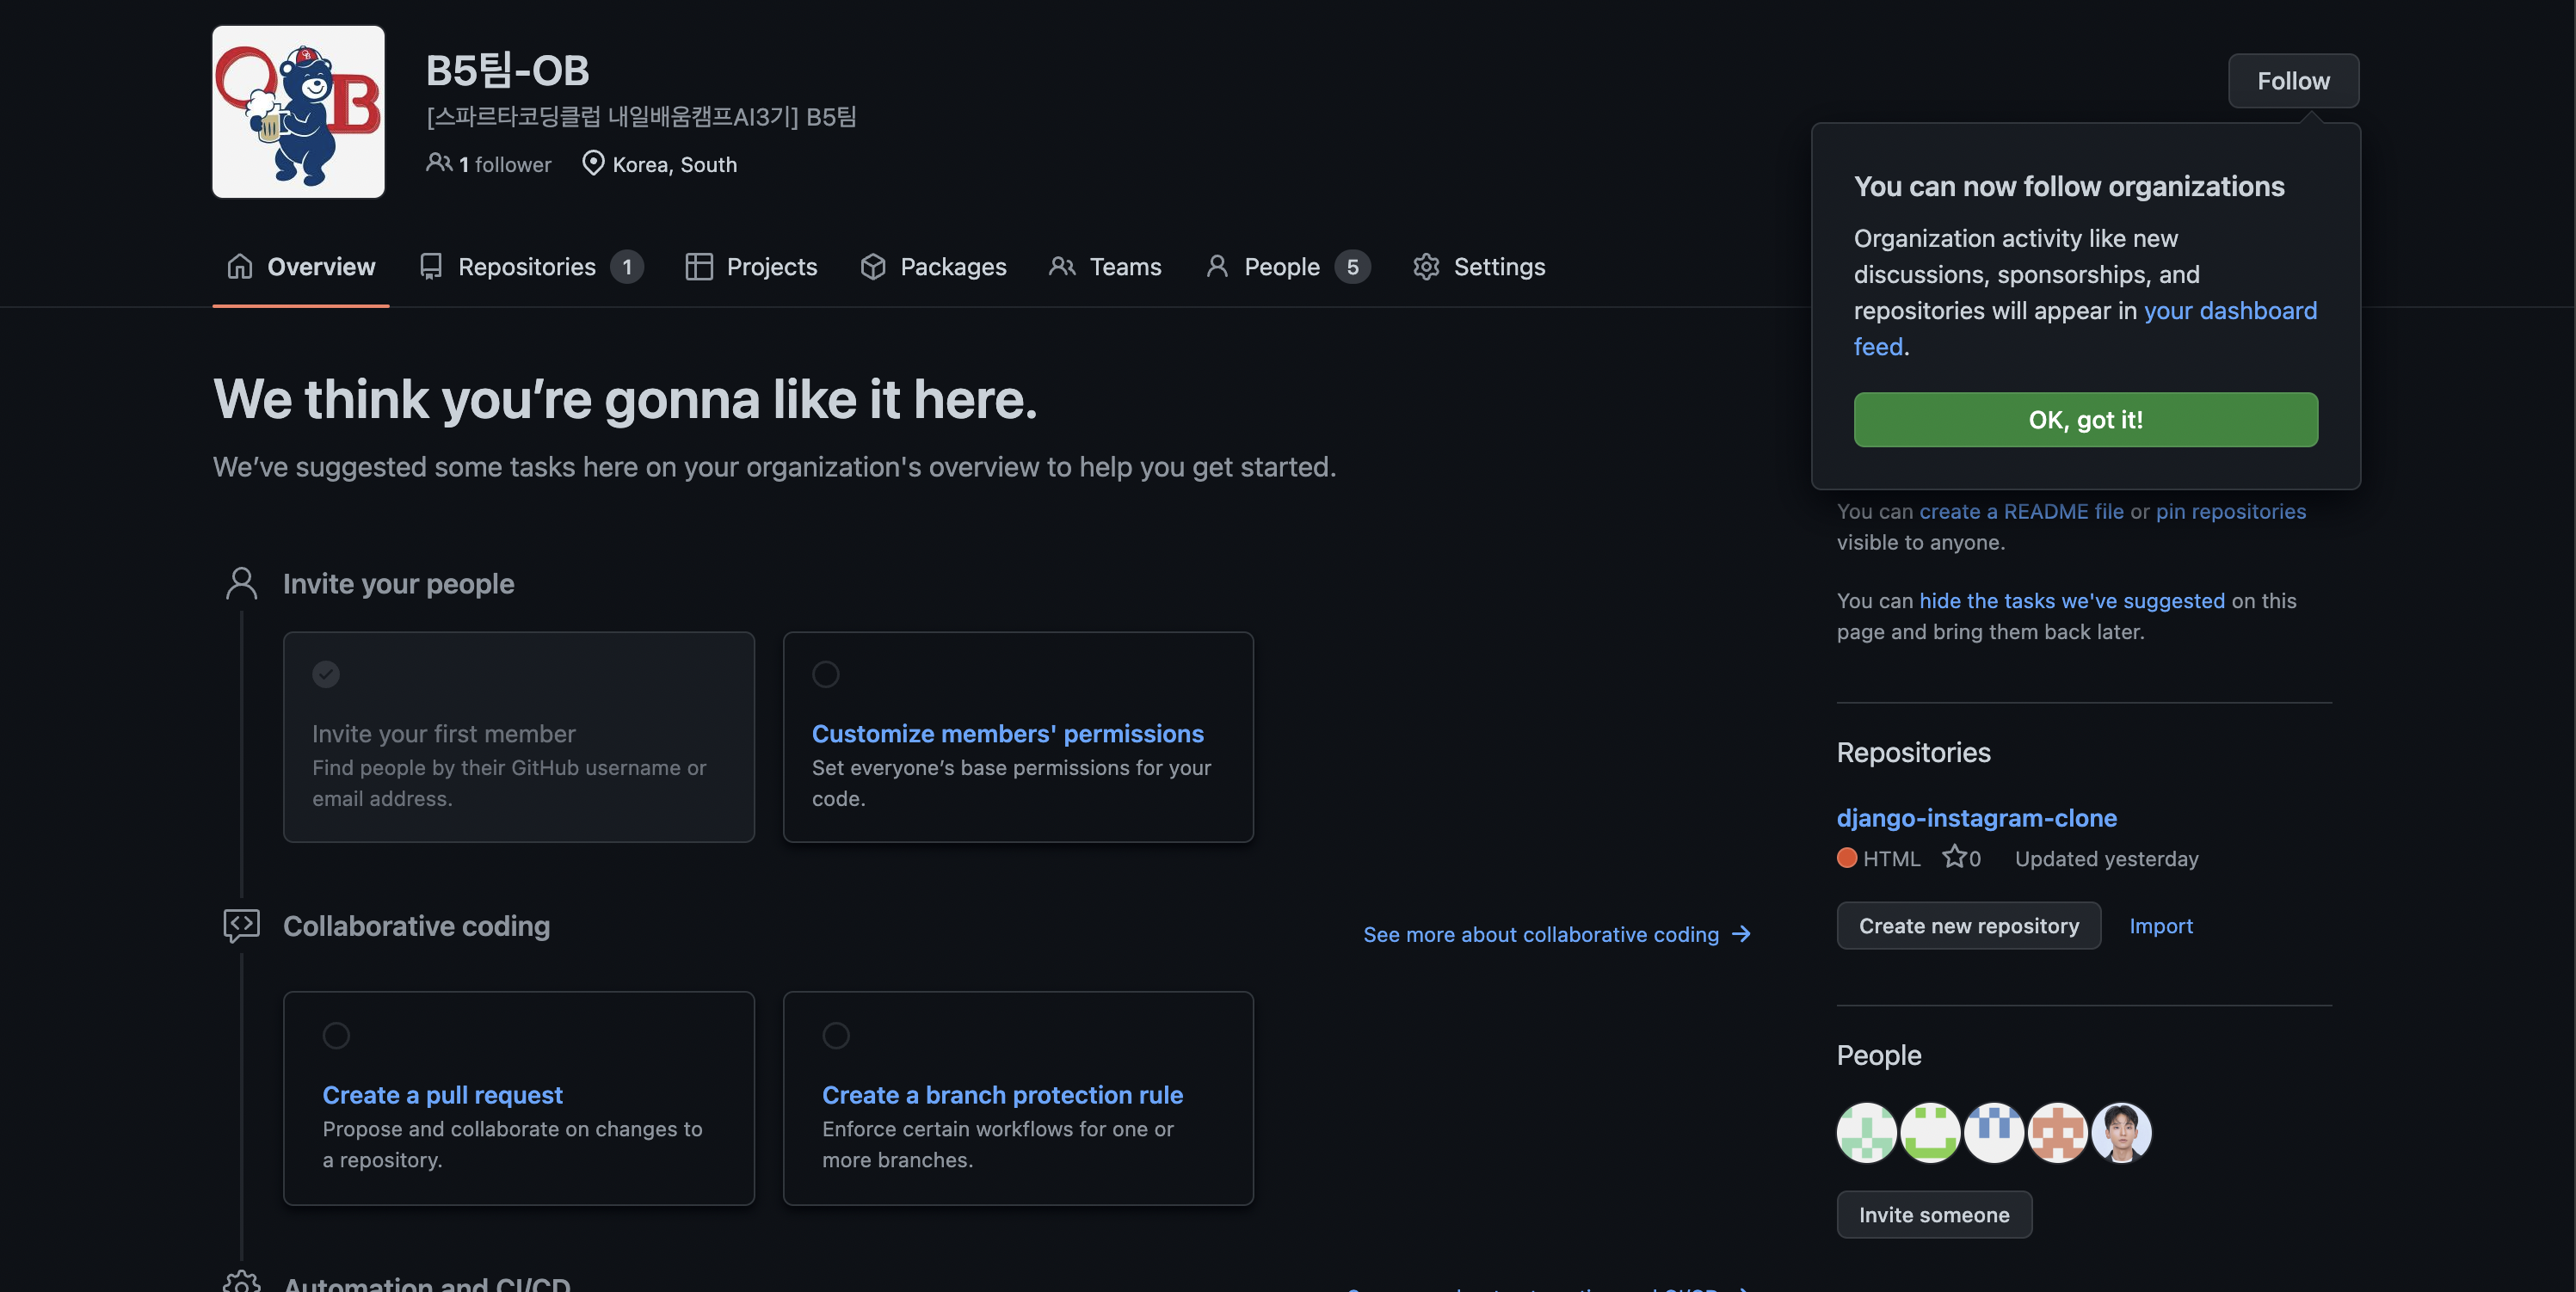
Task: Toggle the Create a pull request task circle
Action: click(336, 1035)
